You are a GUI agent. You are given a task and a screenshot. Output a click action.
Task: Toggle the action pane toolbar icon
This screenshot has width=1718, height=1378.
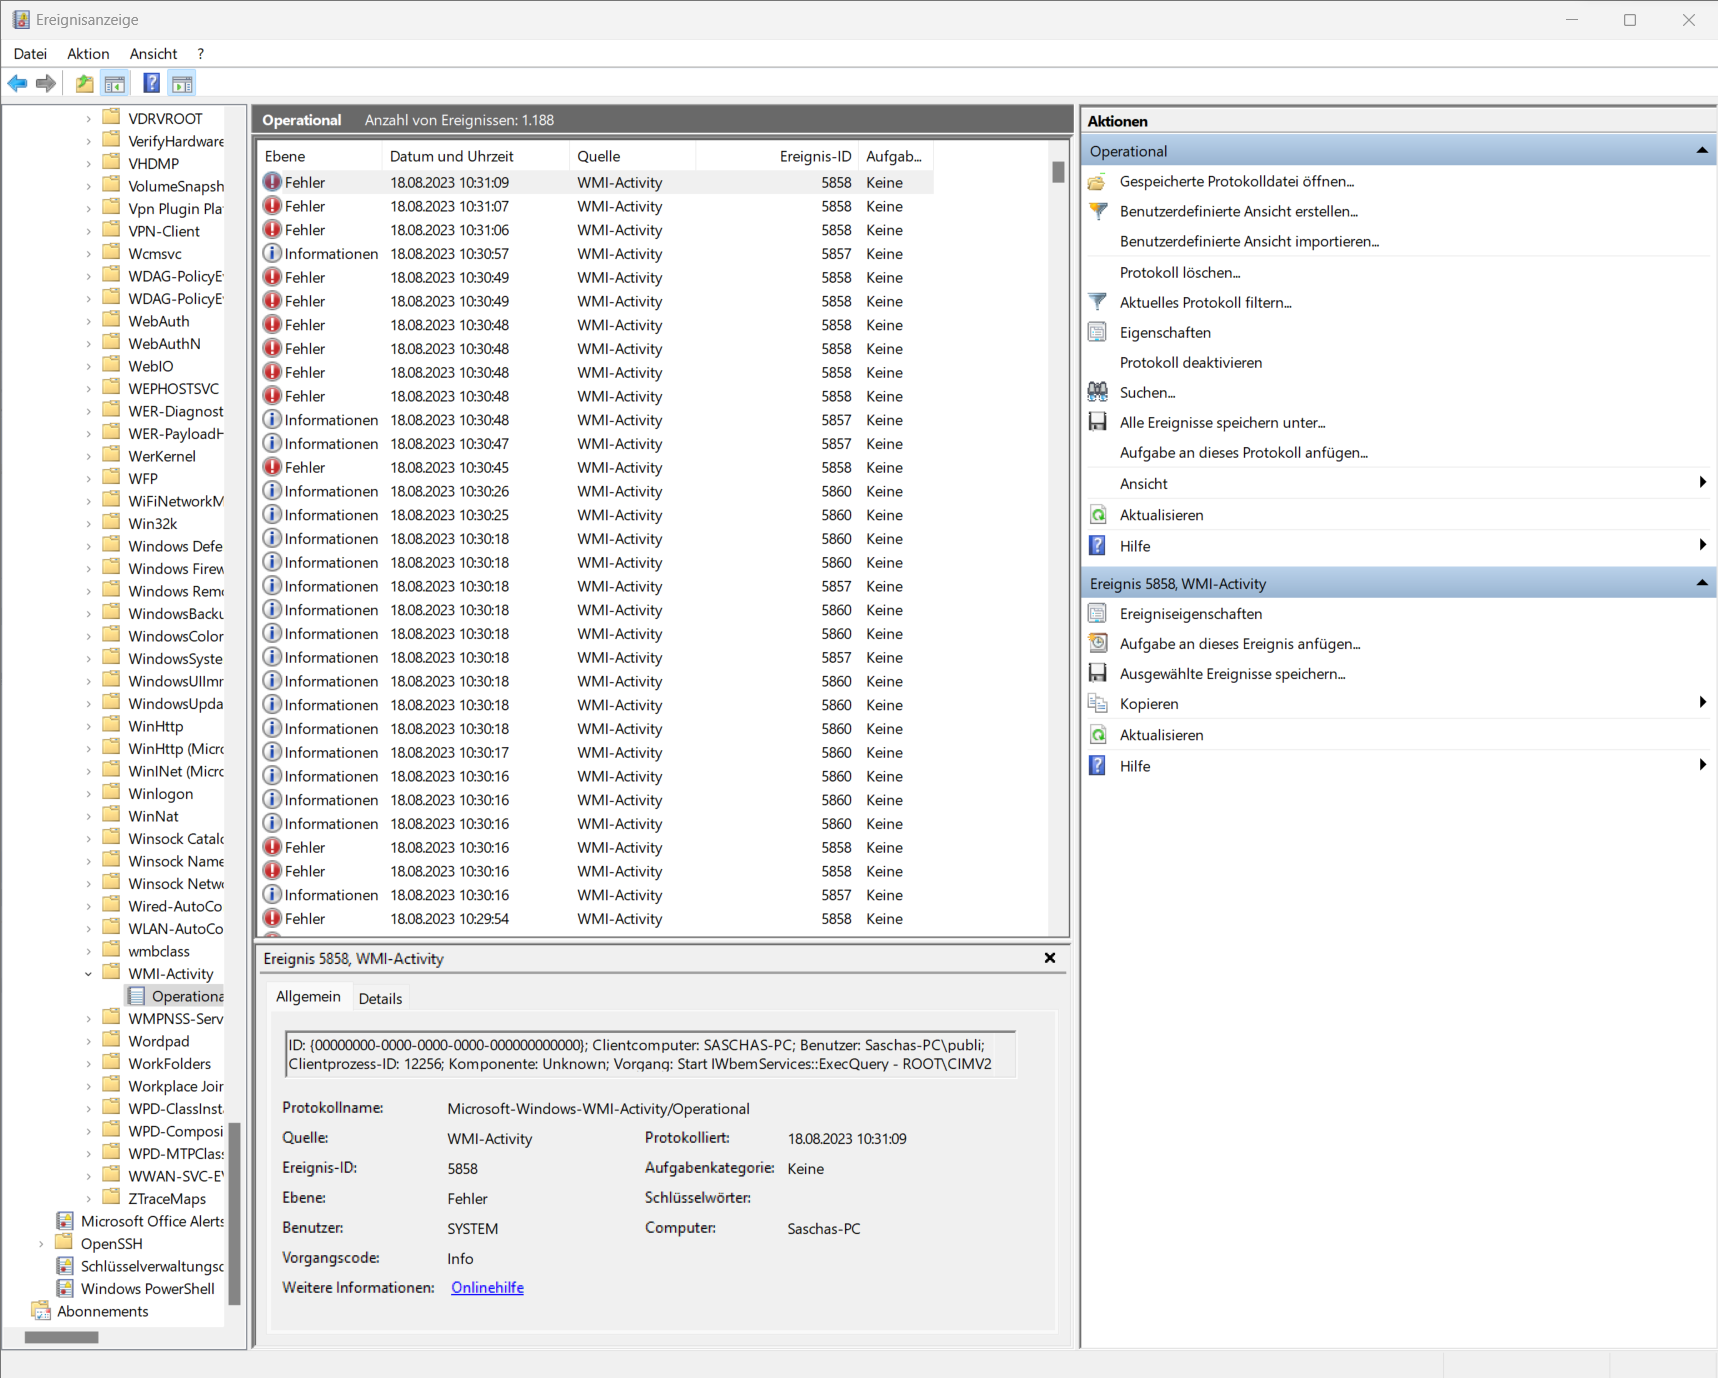tap(182, 84)
